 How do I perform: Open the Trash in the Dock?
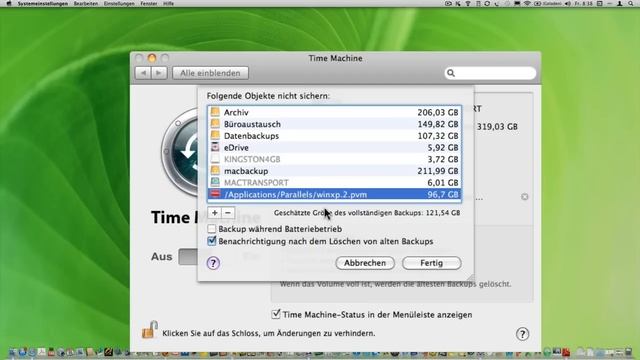pyautogui.click(x=629, y=352)
